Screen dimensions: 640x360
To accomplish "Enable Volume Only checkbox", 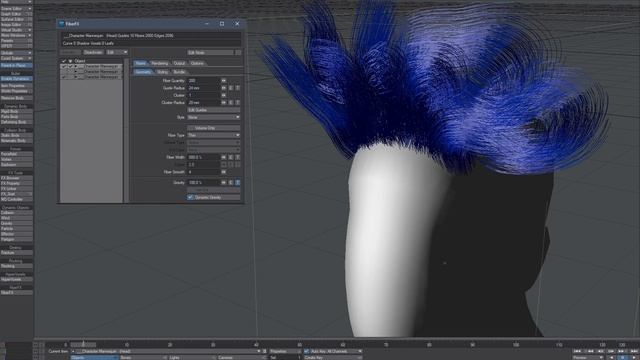I will pos(190,128).
